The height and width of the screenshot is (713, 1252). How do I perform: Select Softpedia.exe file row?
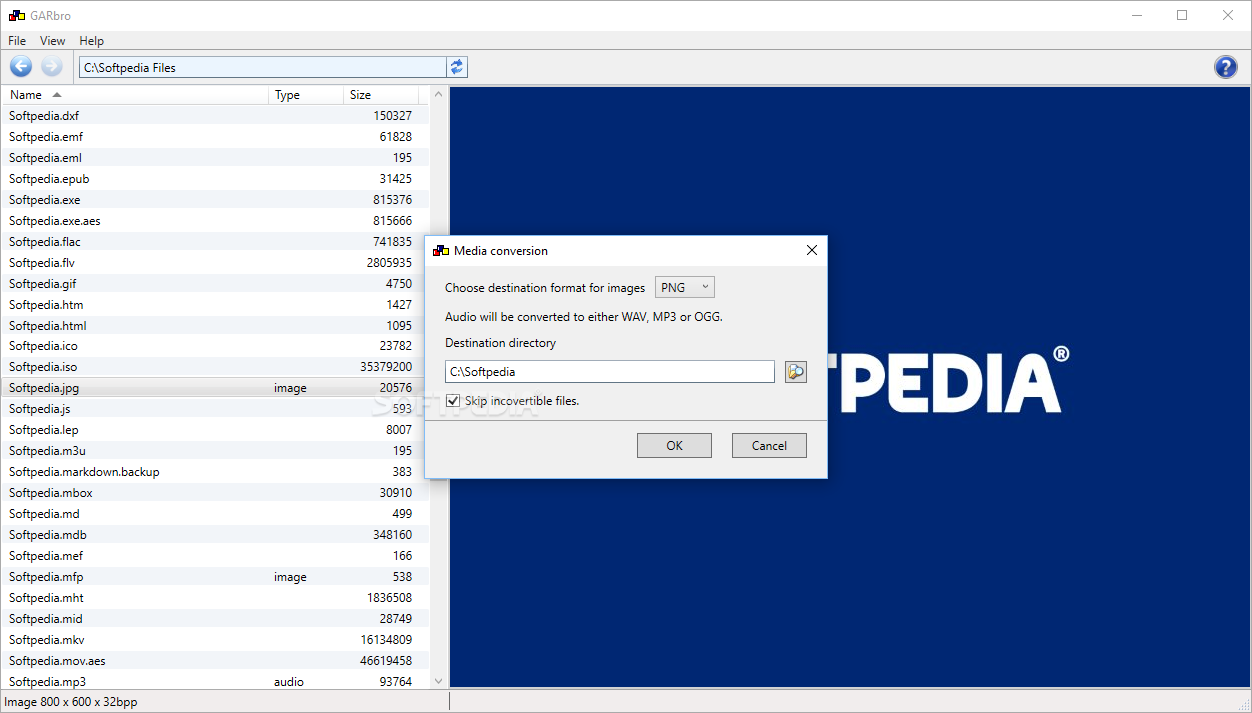pos(215,200)
